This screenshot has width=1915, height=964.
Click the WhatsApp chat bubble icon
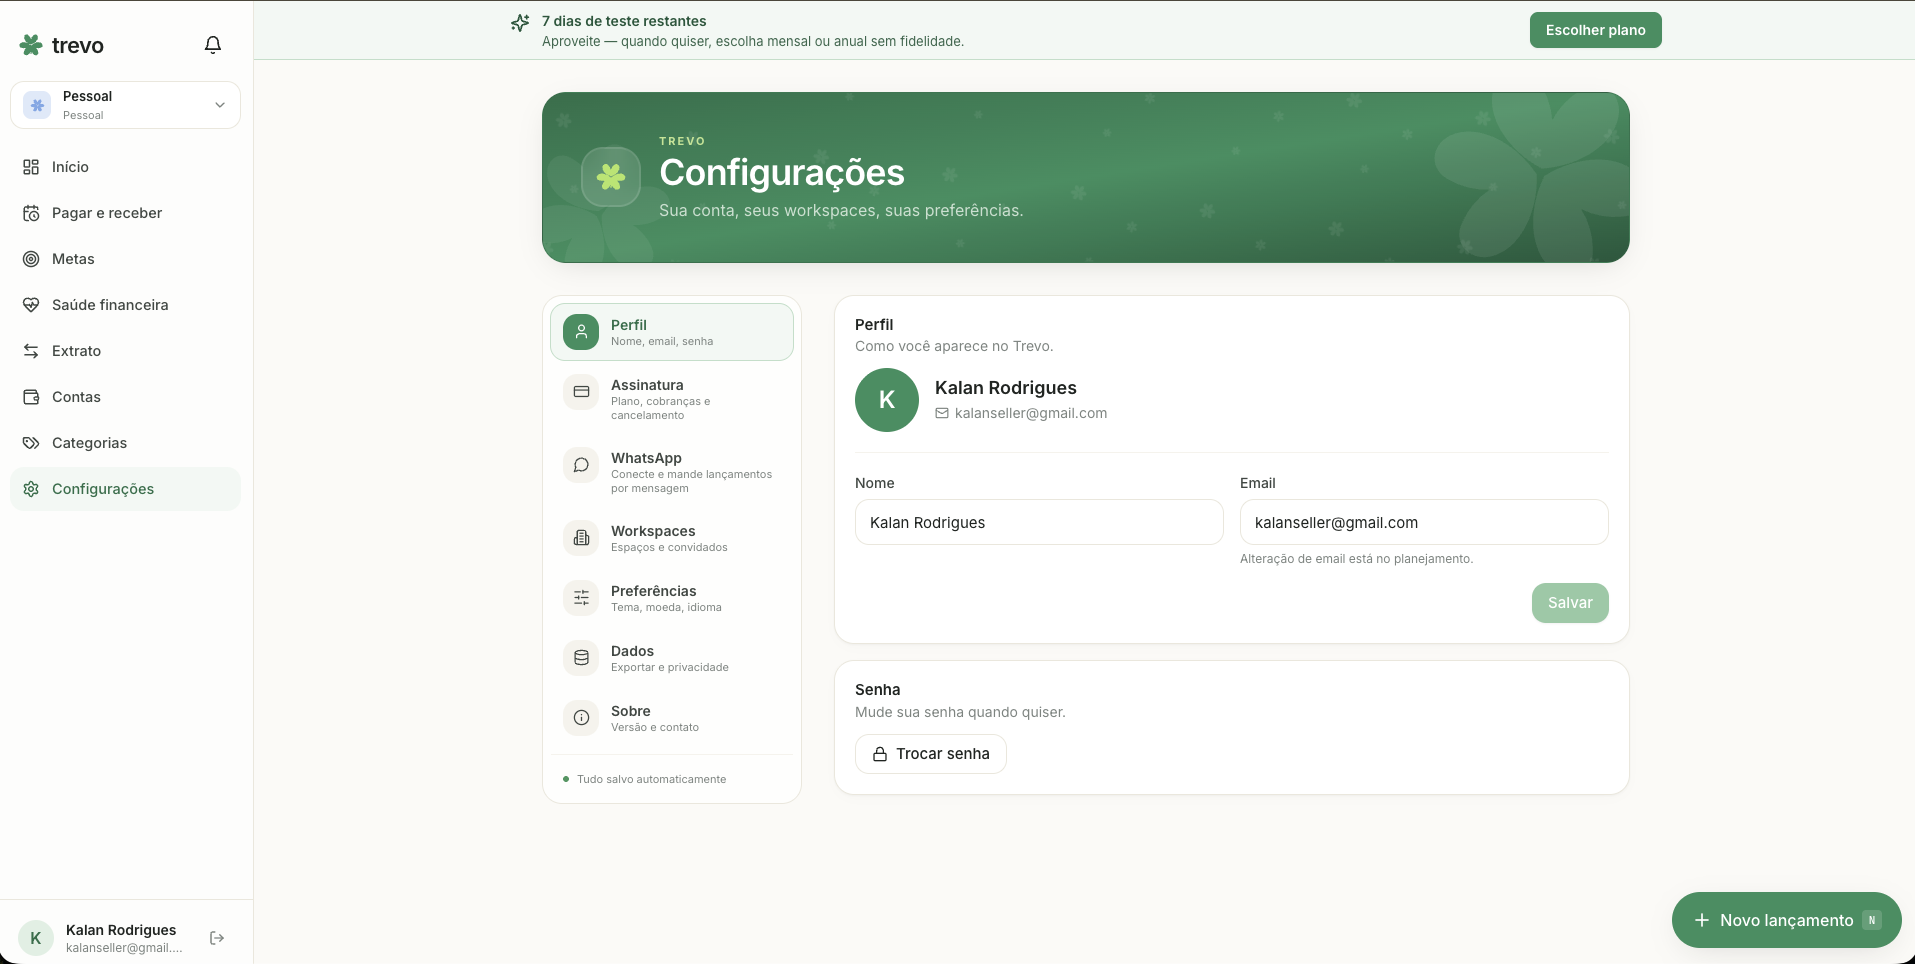pyautogui.click(x=581, y=465)
